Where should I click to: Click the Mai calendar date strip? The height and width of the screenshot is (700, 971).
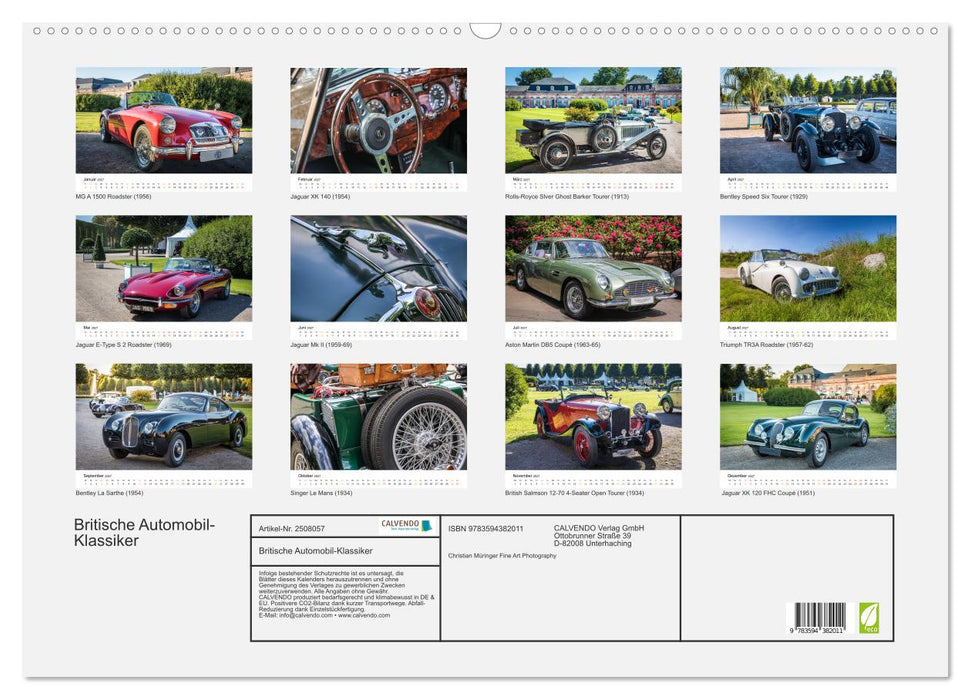click(x=163, y=330)
